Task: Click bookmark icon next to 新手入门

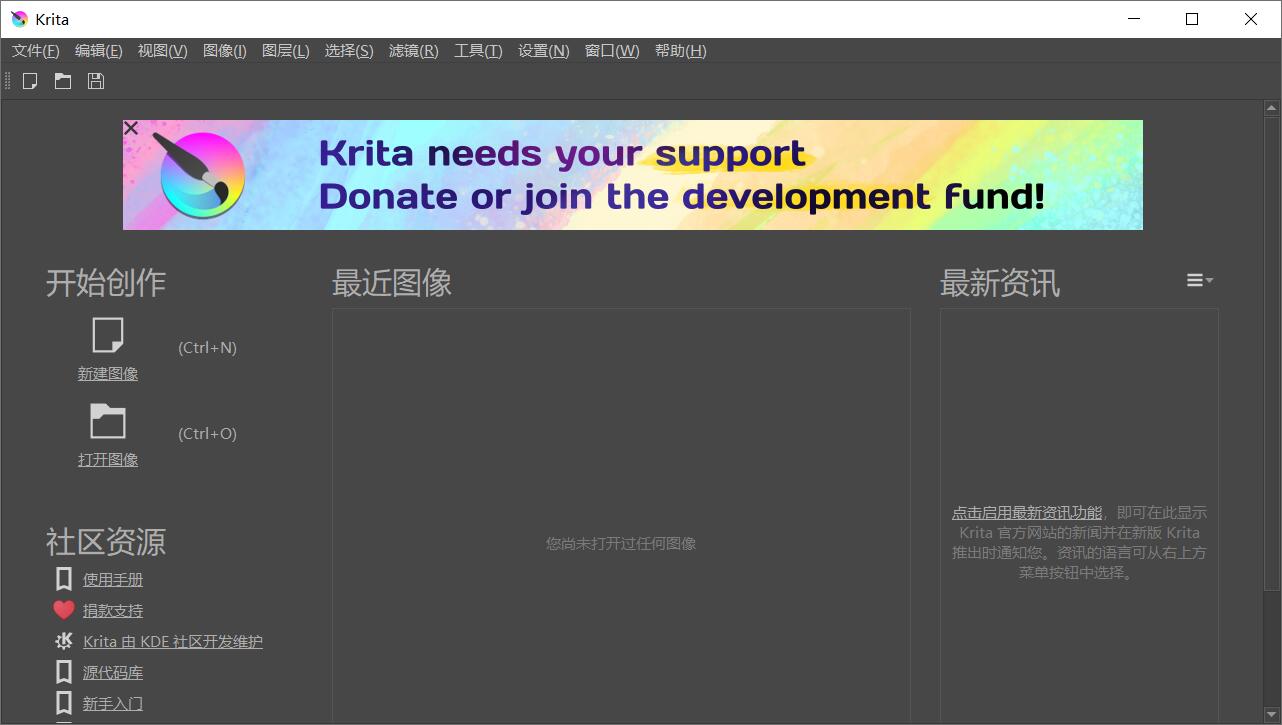Action: click(64, 703)
